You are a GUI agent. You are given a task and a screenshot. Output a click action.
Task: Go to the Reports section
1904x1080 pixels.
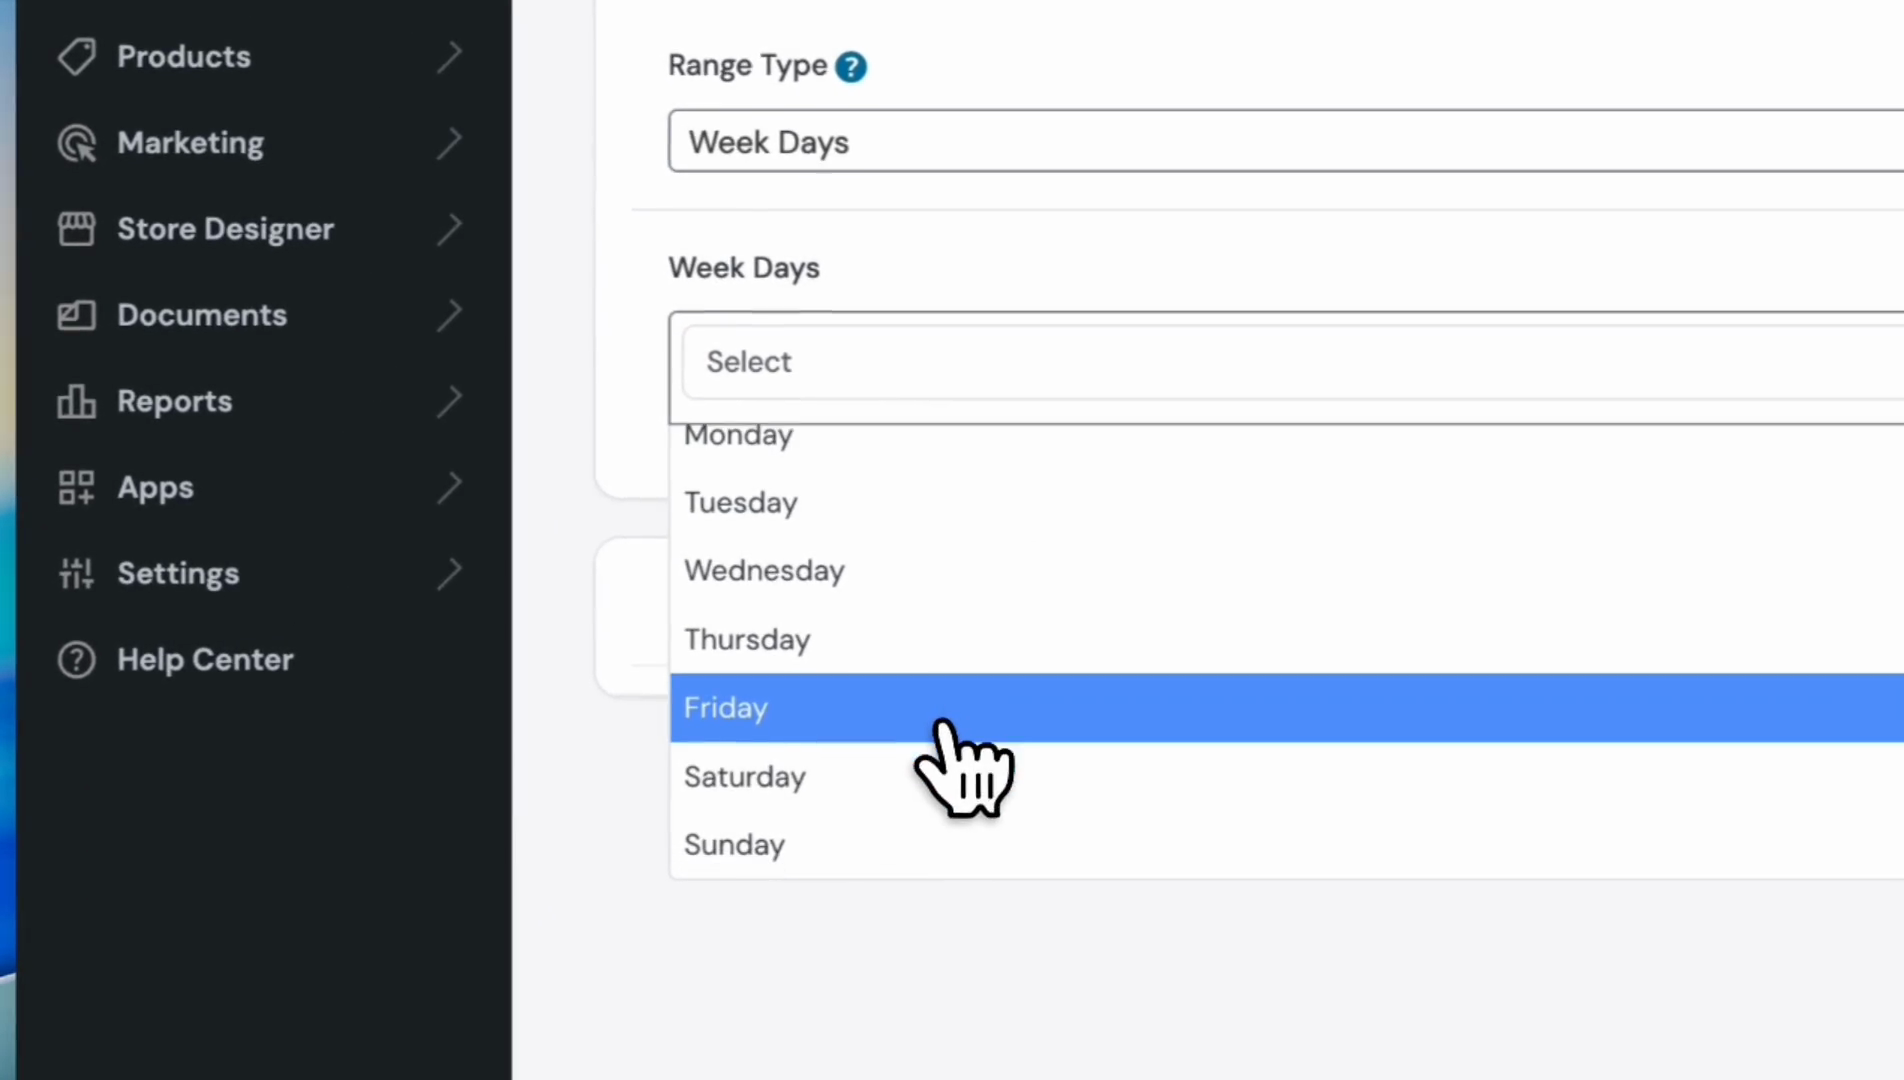(x=175, y=401)
